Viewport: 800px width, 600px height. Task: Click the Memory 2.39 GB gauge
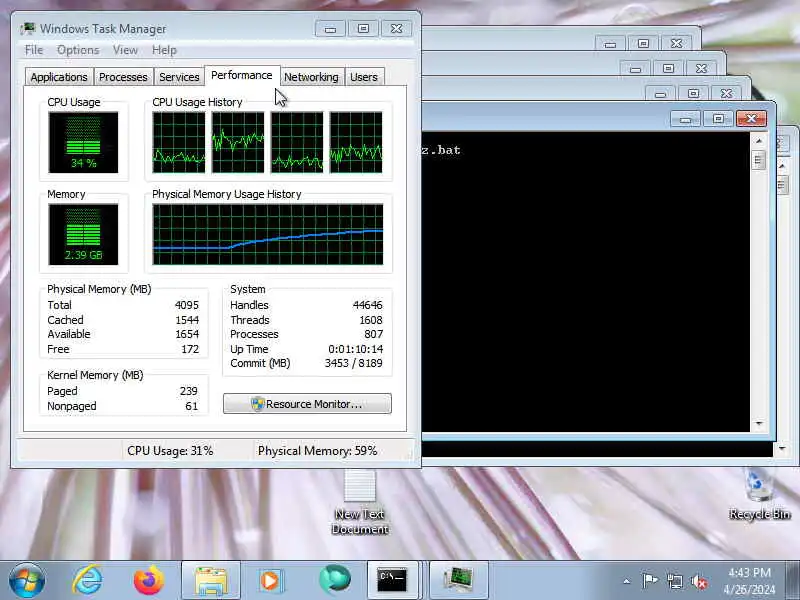coord(83,234)
